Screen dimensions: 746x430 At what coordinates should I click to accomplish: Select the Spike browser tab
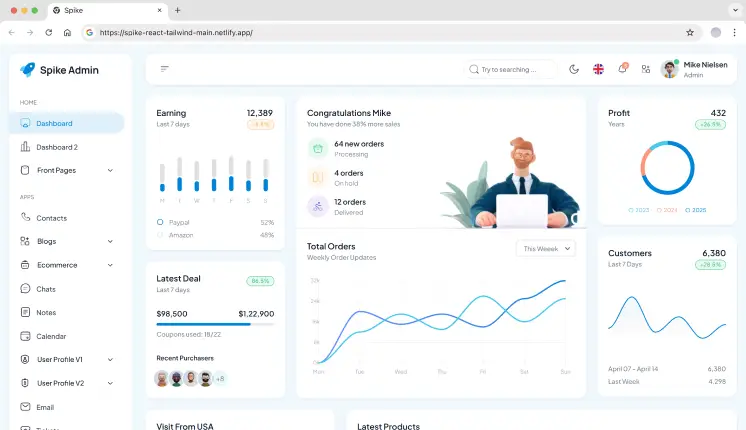pyautogui.click(x=108, y=10)
